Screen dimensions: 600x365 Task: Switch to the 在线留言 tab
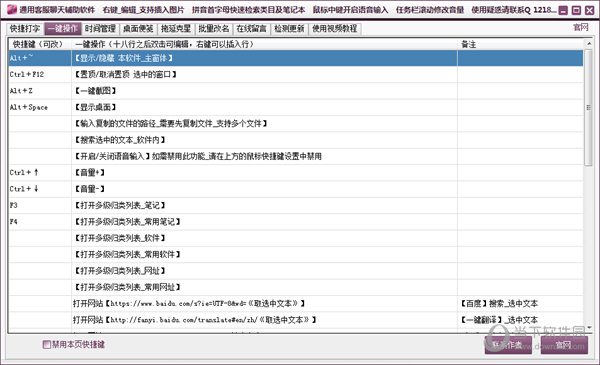pyautogui.click(x=251, y=29)
